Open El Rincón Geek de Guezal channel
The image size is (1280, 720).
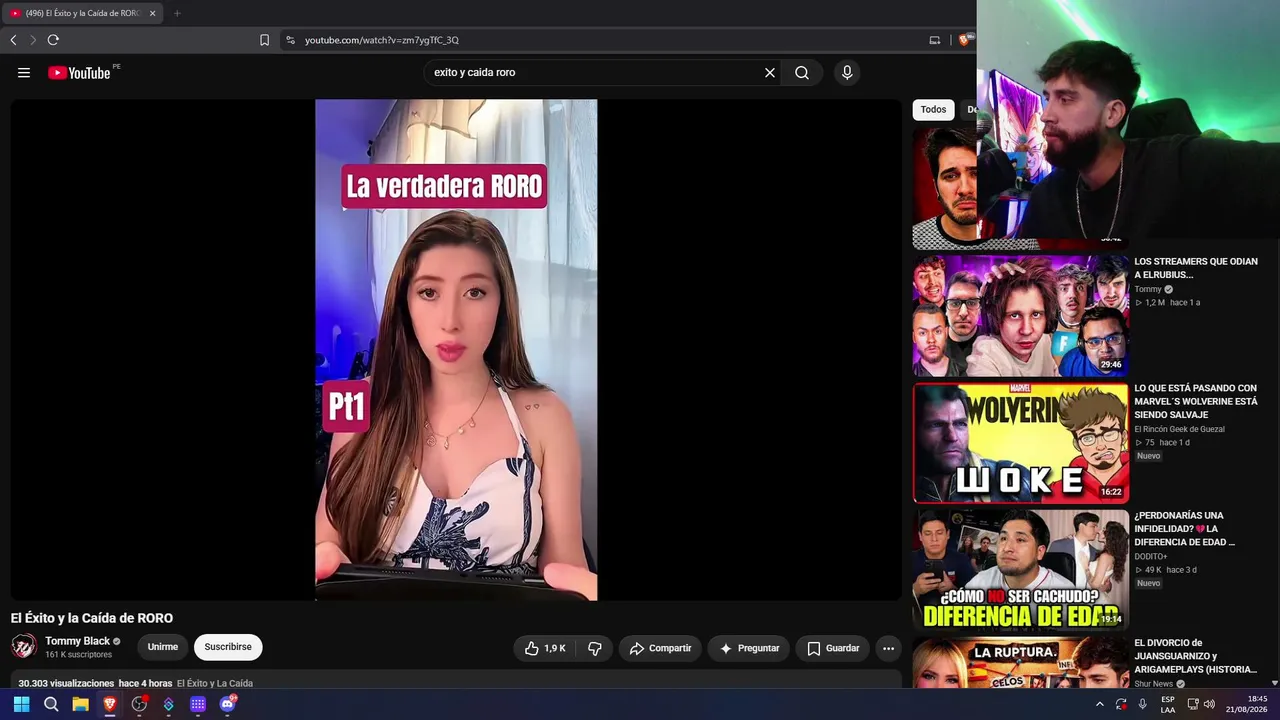[1179, 429]
